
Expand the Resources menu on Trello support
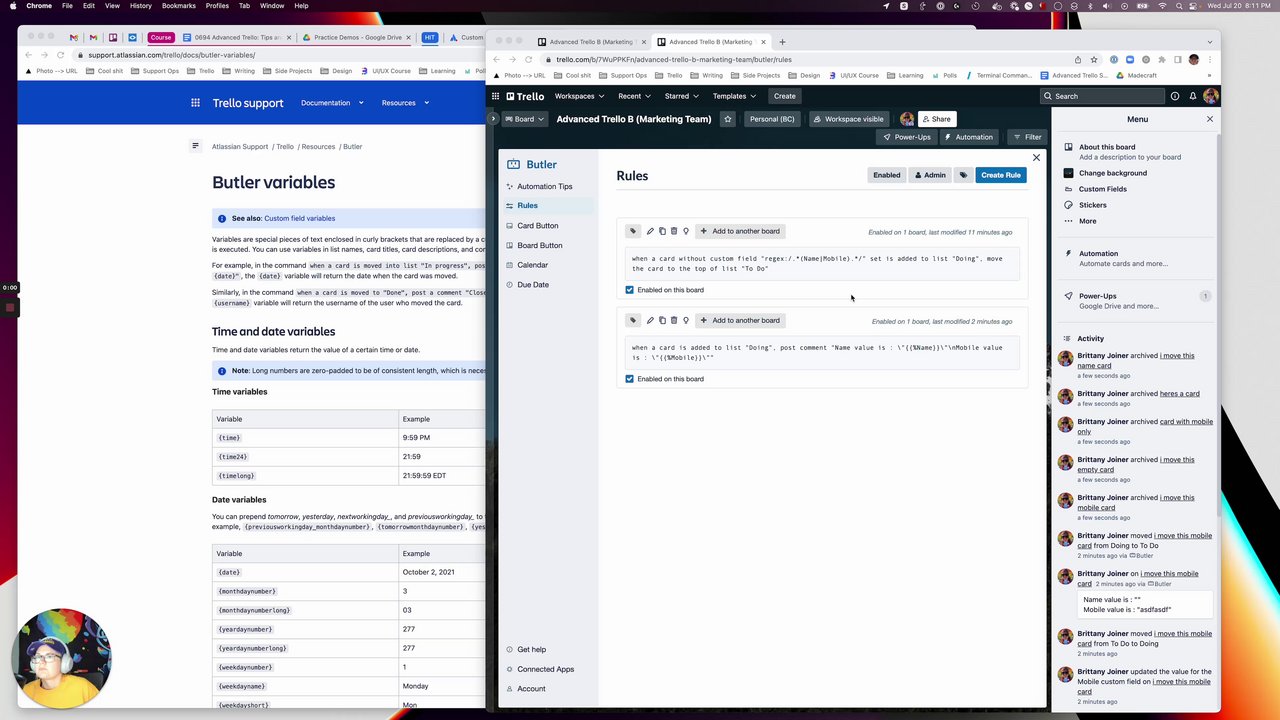click(x=405, y=103)
